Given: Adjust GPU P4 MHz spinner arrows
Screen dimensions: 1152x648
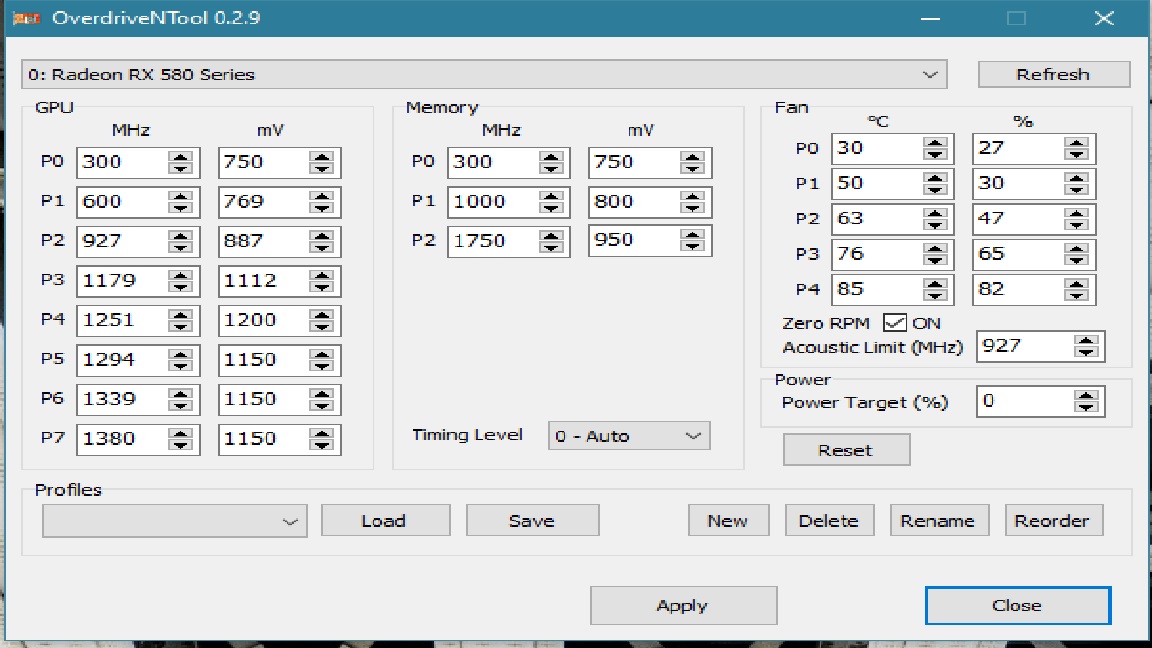Looking at the screenshot, I should pos(181,320).
